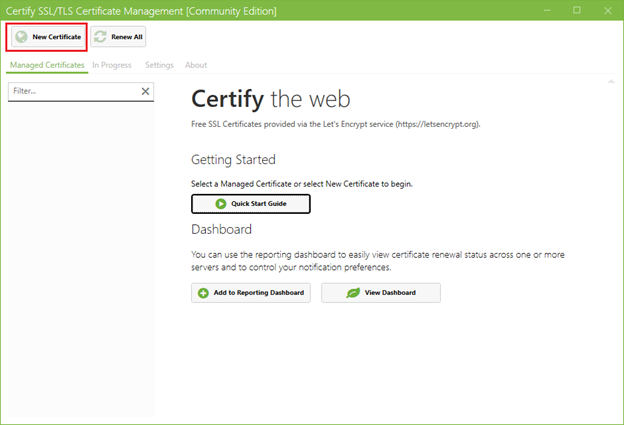Image resolution: width=624 pixels, height=425 pixels.
Task: Click the green plus icon for Reporting Dashboard
Action: [203, 293]
